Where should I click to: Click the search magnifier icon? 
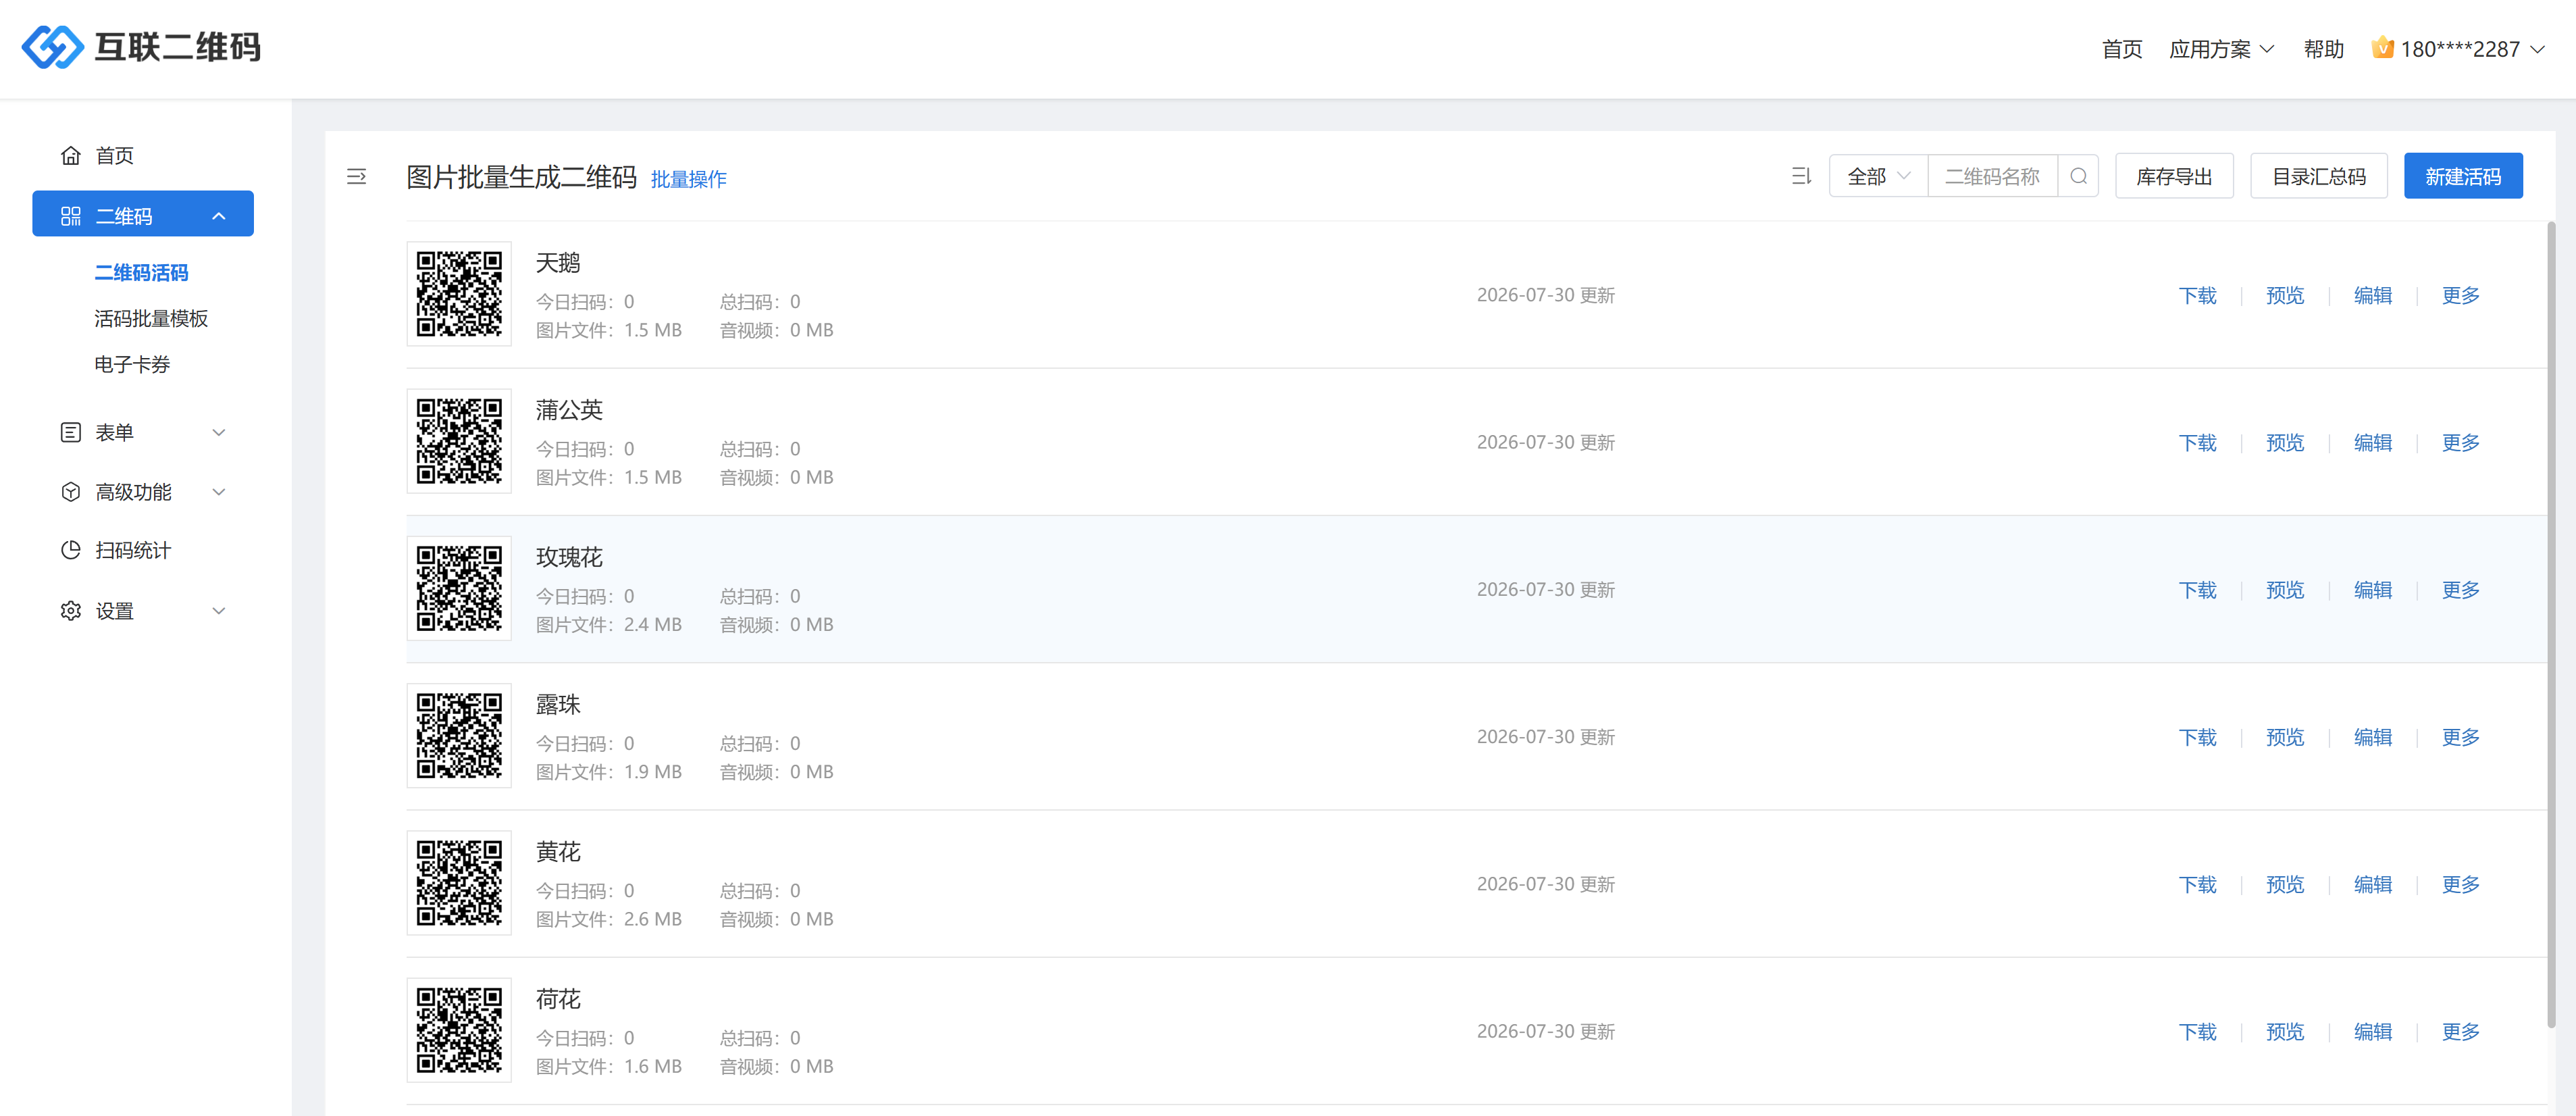pyautogui.click(x=2078, y=176)
